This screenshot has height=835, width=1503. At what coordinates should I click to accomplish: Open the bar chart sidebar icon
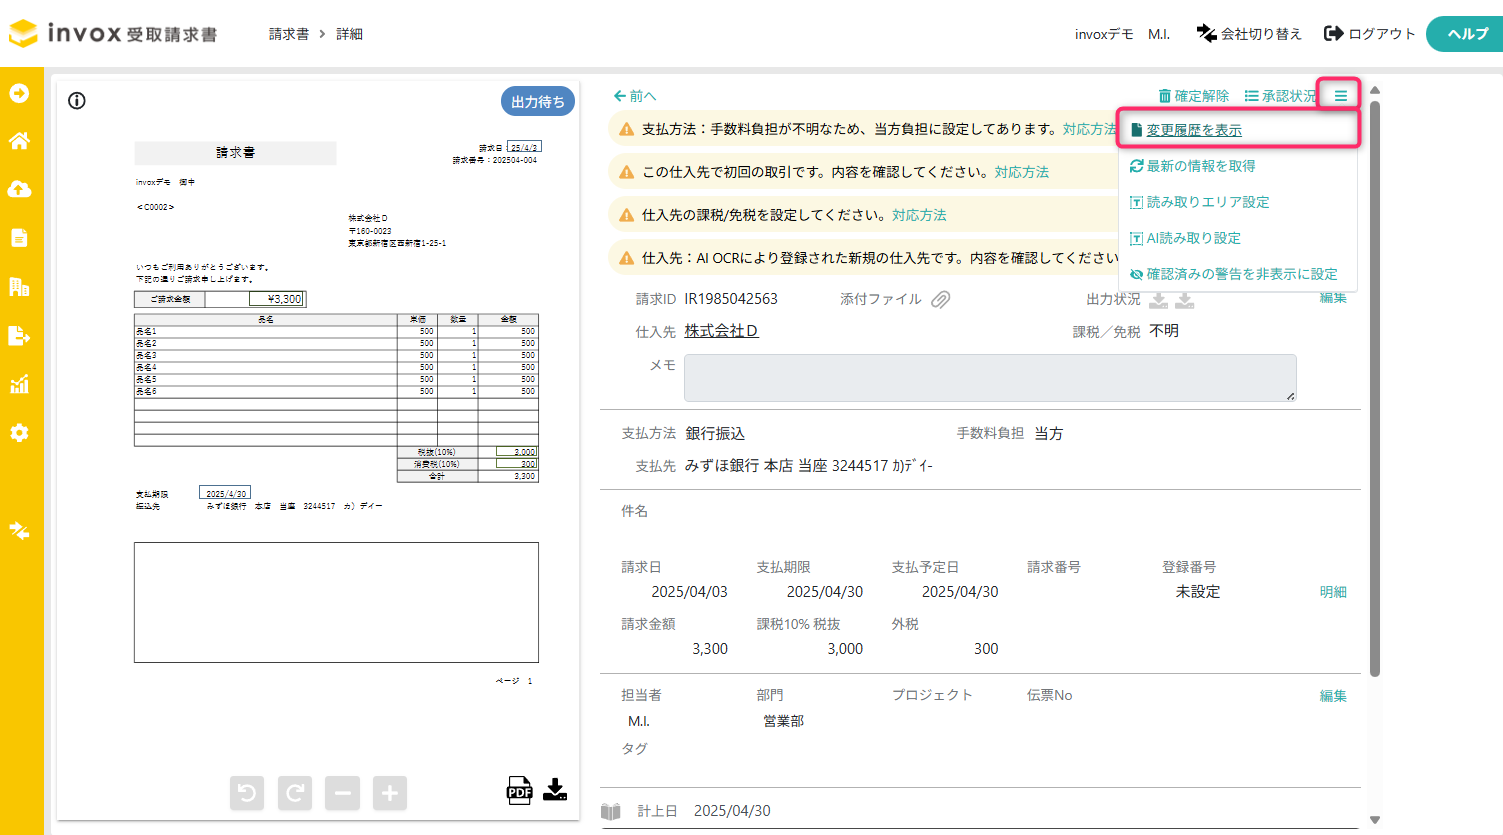pos(19,384)
